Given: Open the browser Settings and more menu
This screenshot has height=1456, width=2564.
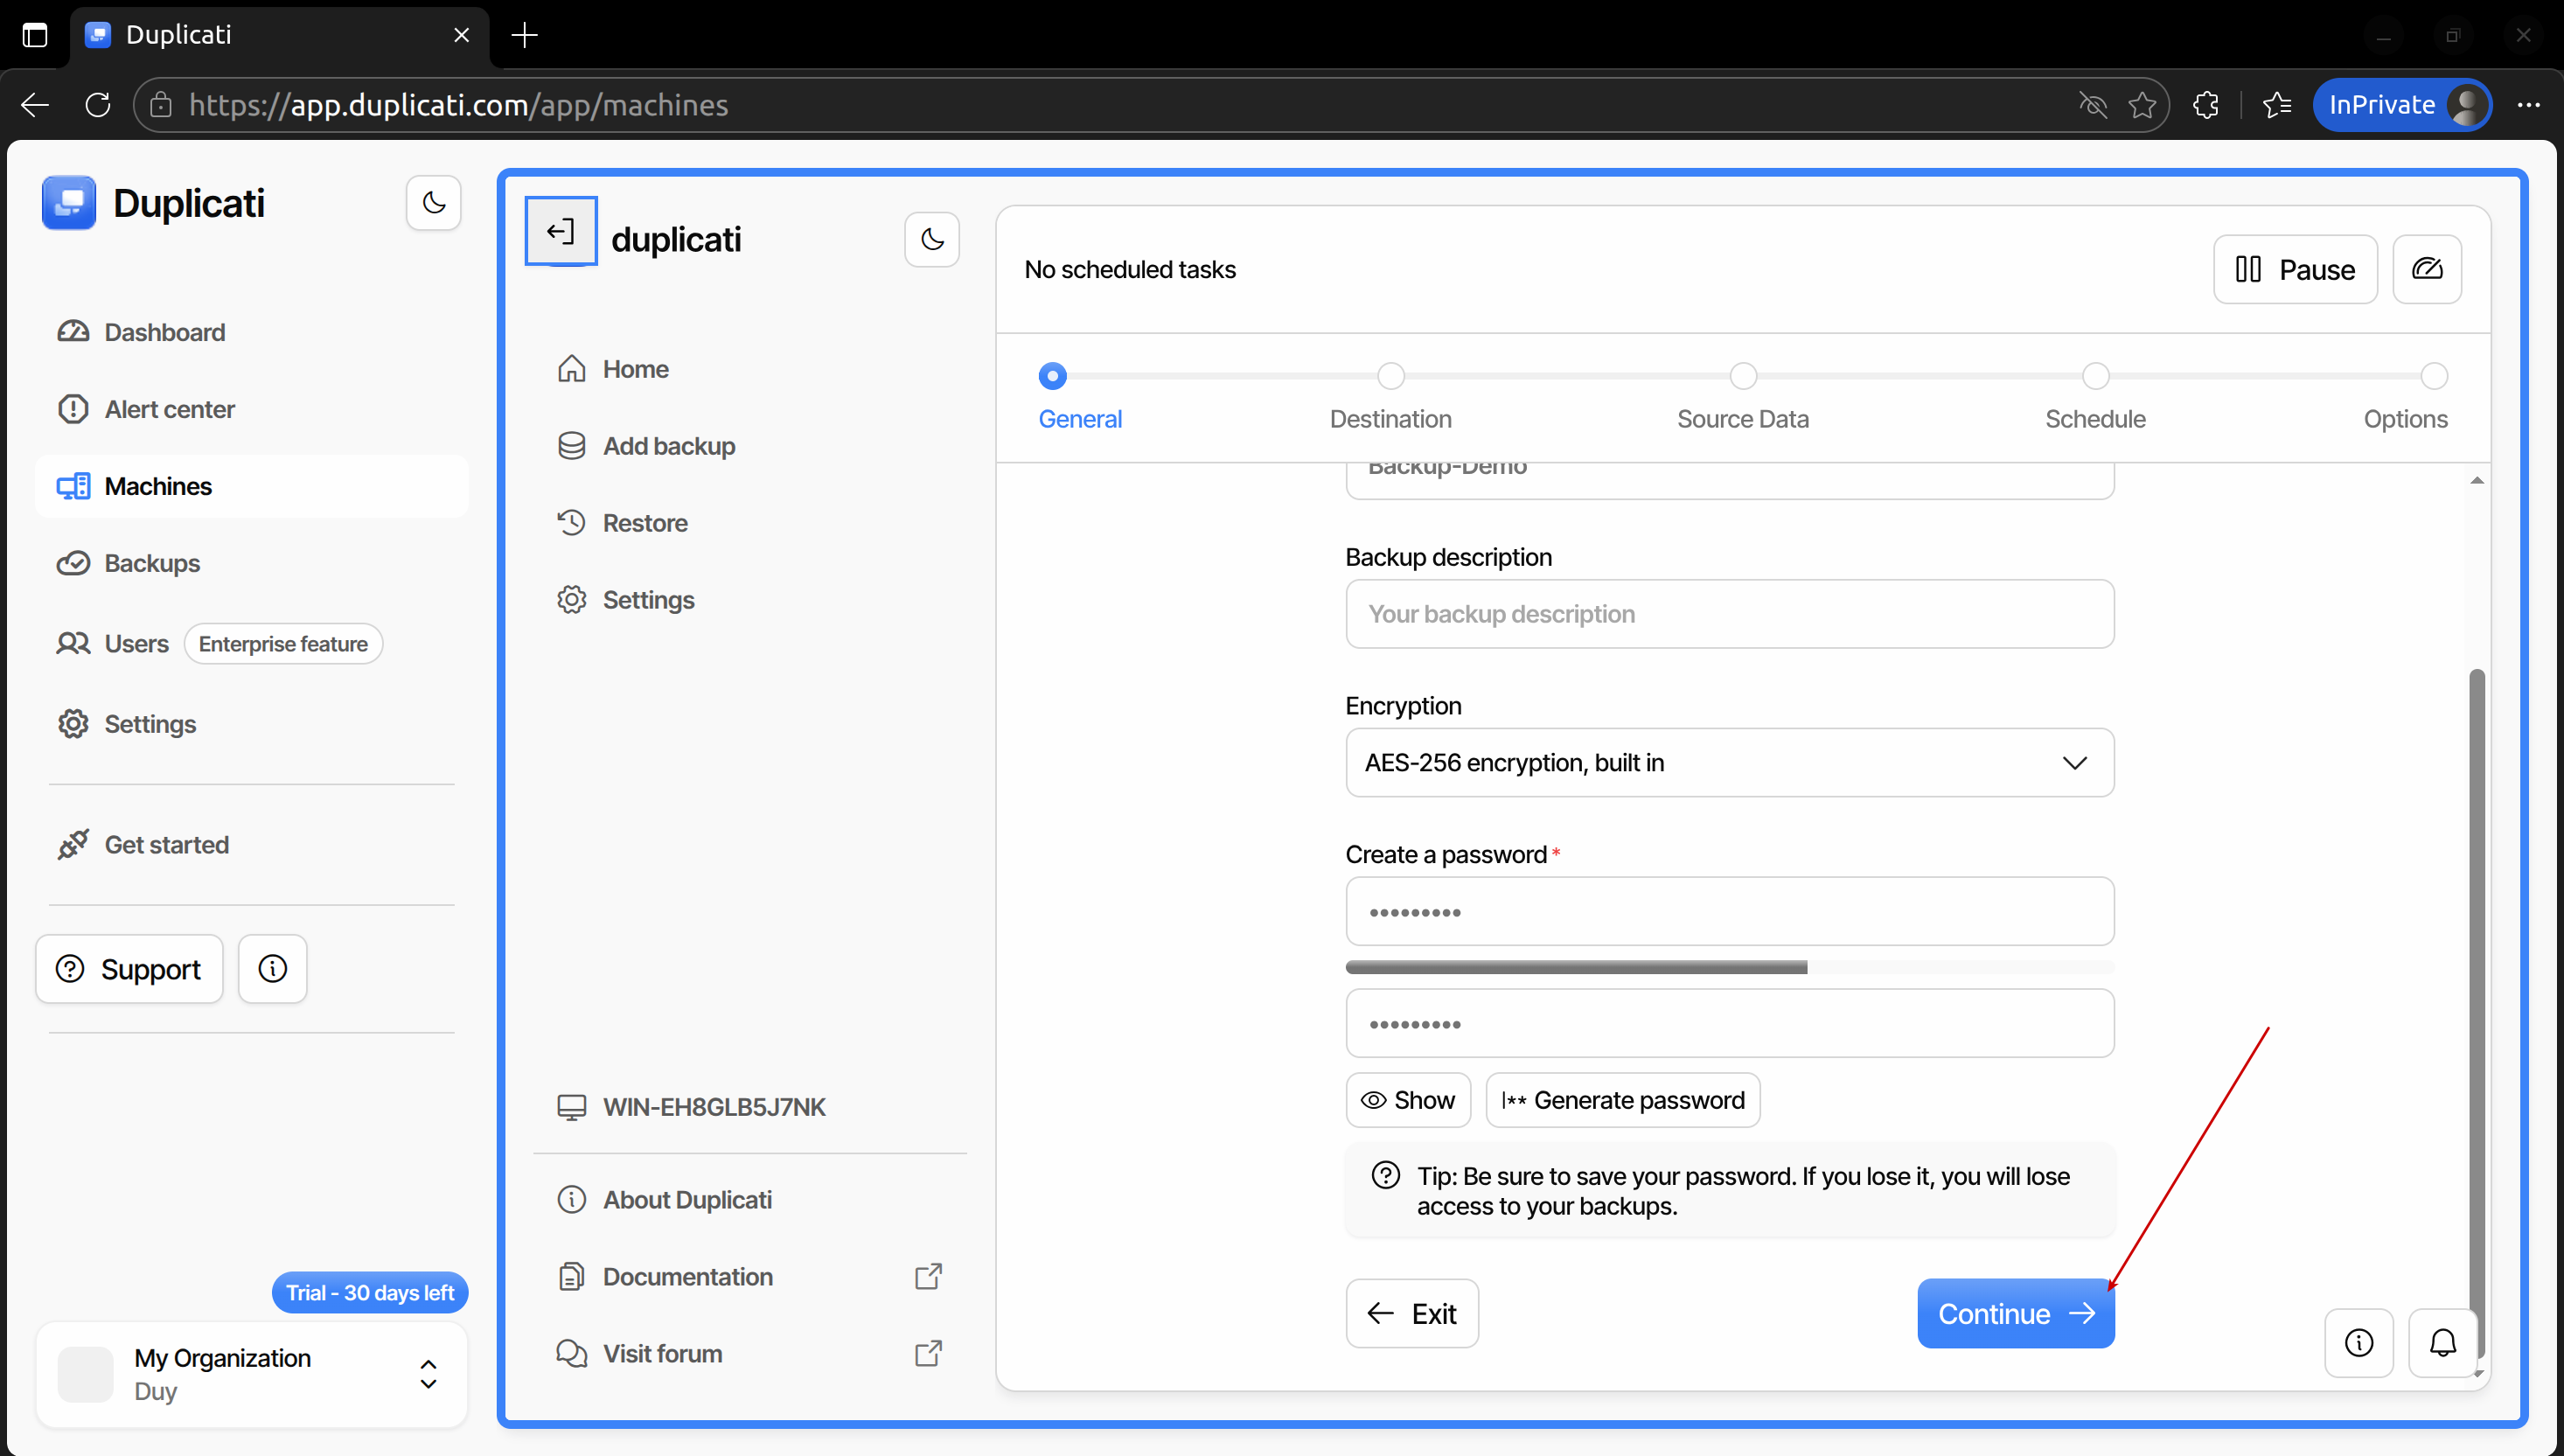Looking at the screenshot, I should 2528,105.
